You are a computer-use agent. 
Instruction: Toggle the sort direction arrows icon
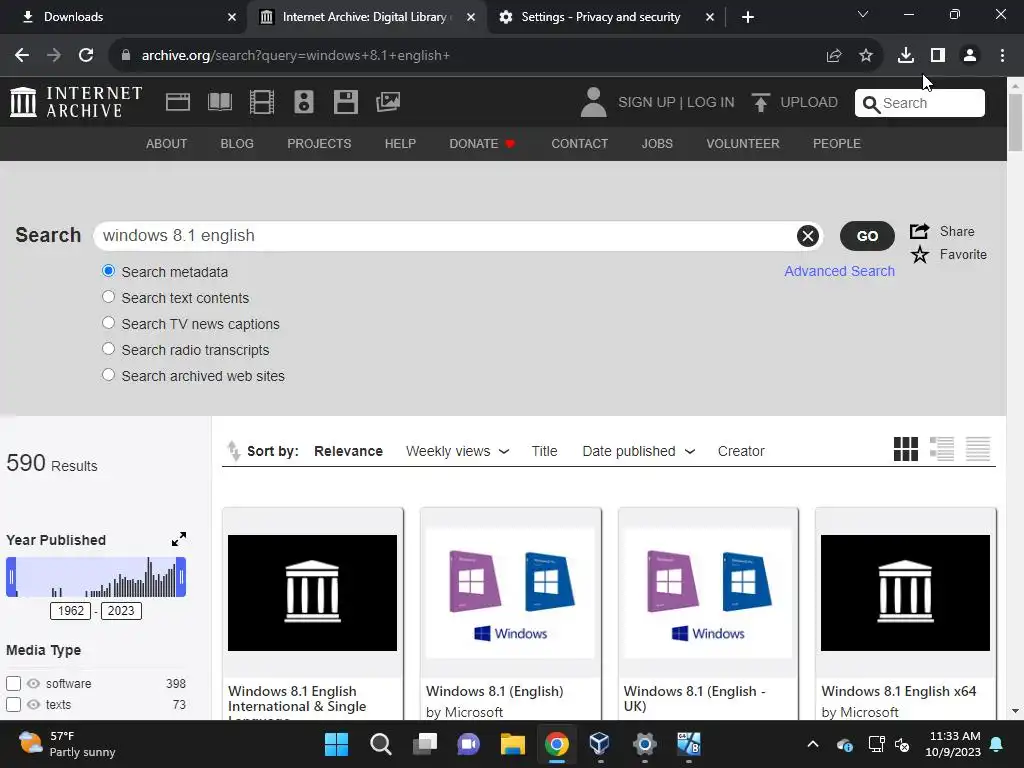pyautogui.click(x=233, y=451)
